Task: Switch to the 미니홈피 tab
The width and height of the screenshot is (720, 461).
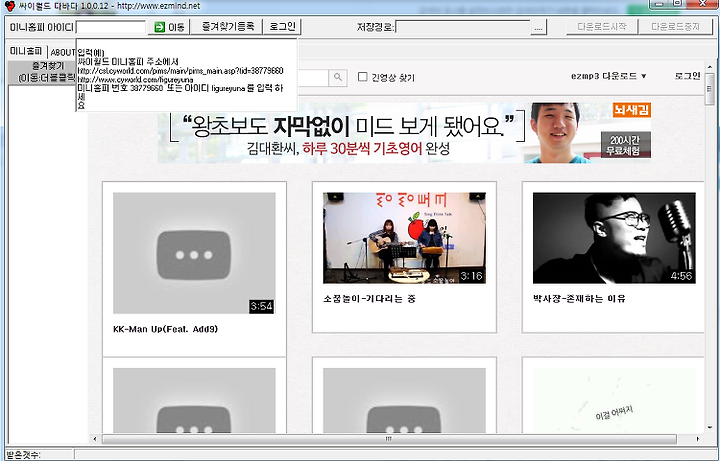Action: (26, 51)
